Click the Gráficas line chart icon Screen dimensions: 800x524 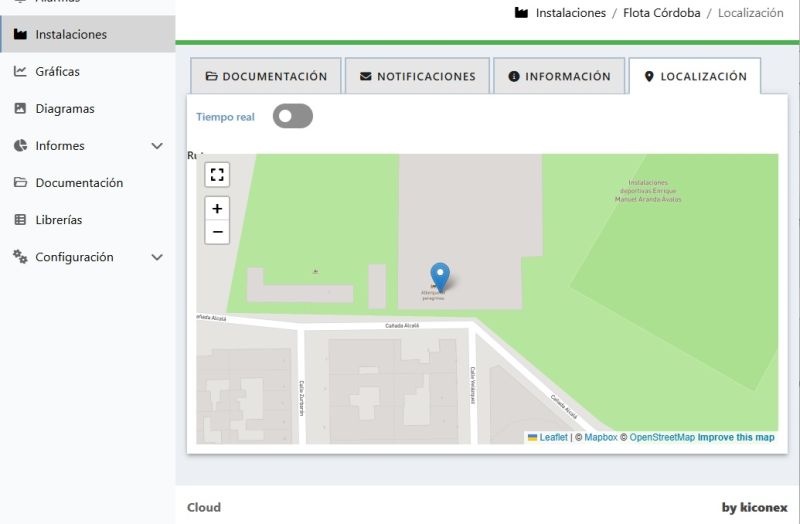coord(20,71)
